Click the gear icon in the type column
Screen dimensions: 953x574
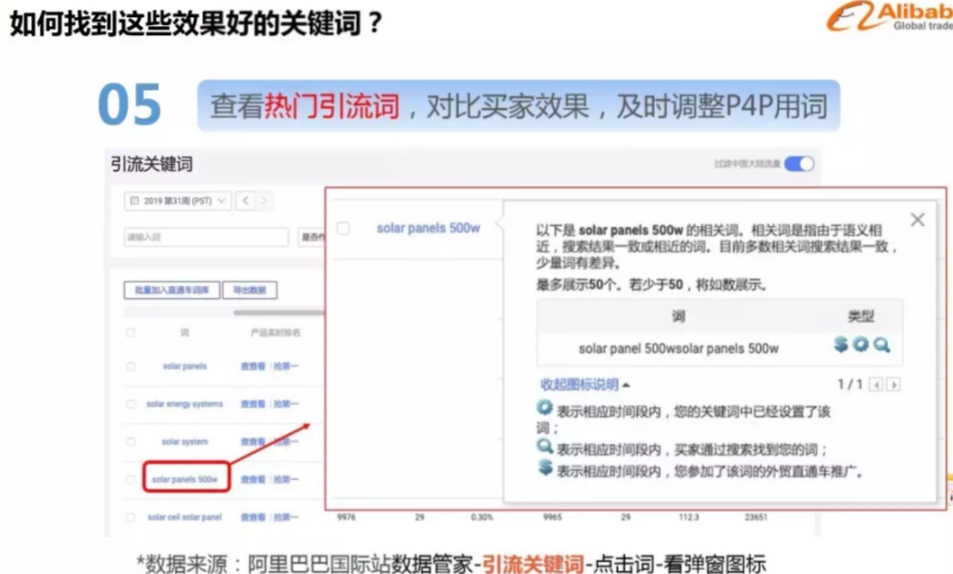click(861, 345)
